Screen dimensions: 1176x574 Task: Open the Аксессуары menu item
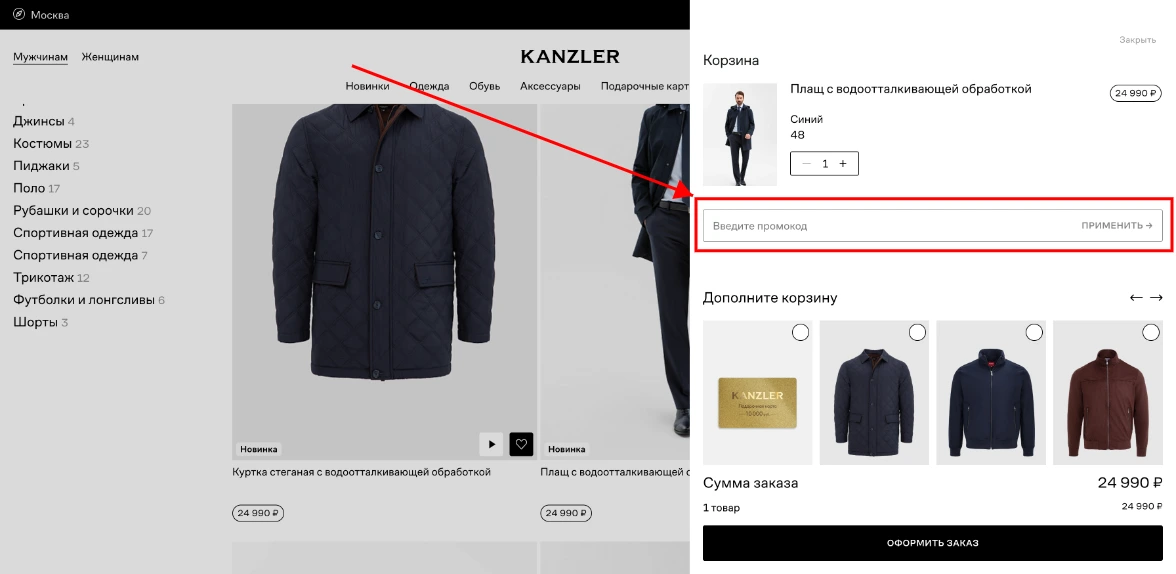tap(550, 86)
